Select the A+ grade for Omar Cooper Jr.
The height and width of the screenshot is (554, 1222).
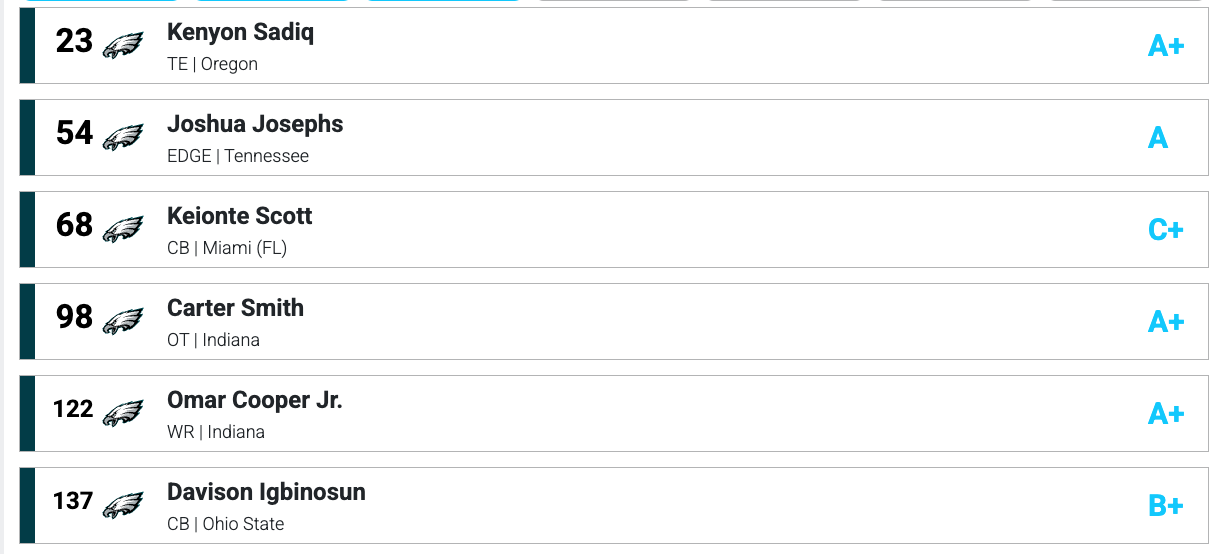(x=1165, y=414)
